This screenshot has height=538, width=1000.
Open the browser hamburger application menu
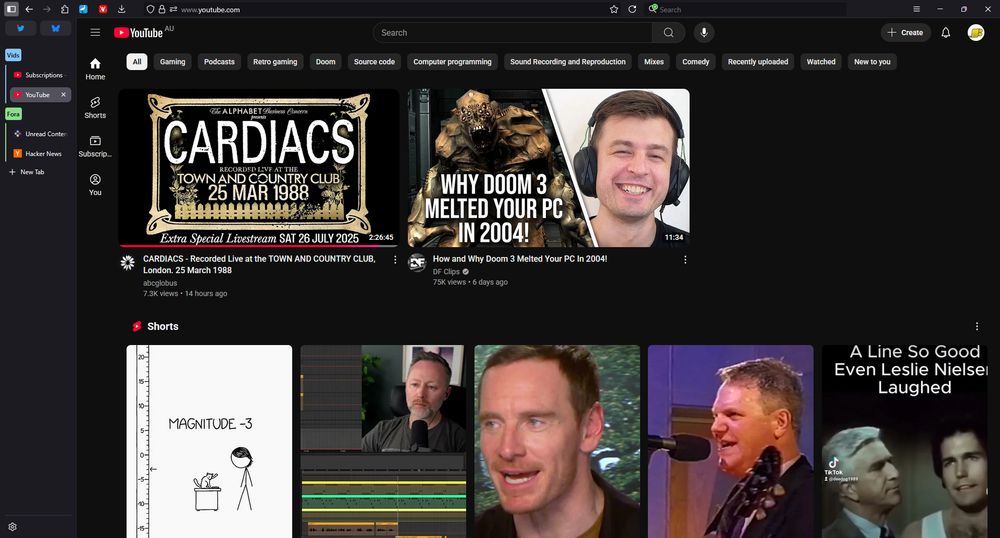click(x=916, y=10)
